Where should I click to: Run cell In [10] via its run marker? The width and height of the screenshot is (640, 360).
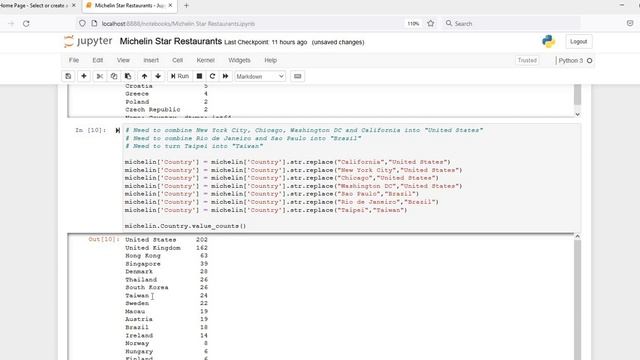pyautogui.click(x=118, y=131)
